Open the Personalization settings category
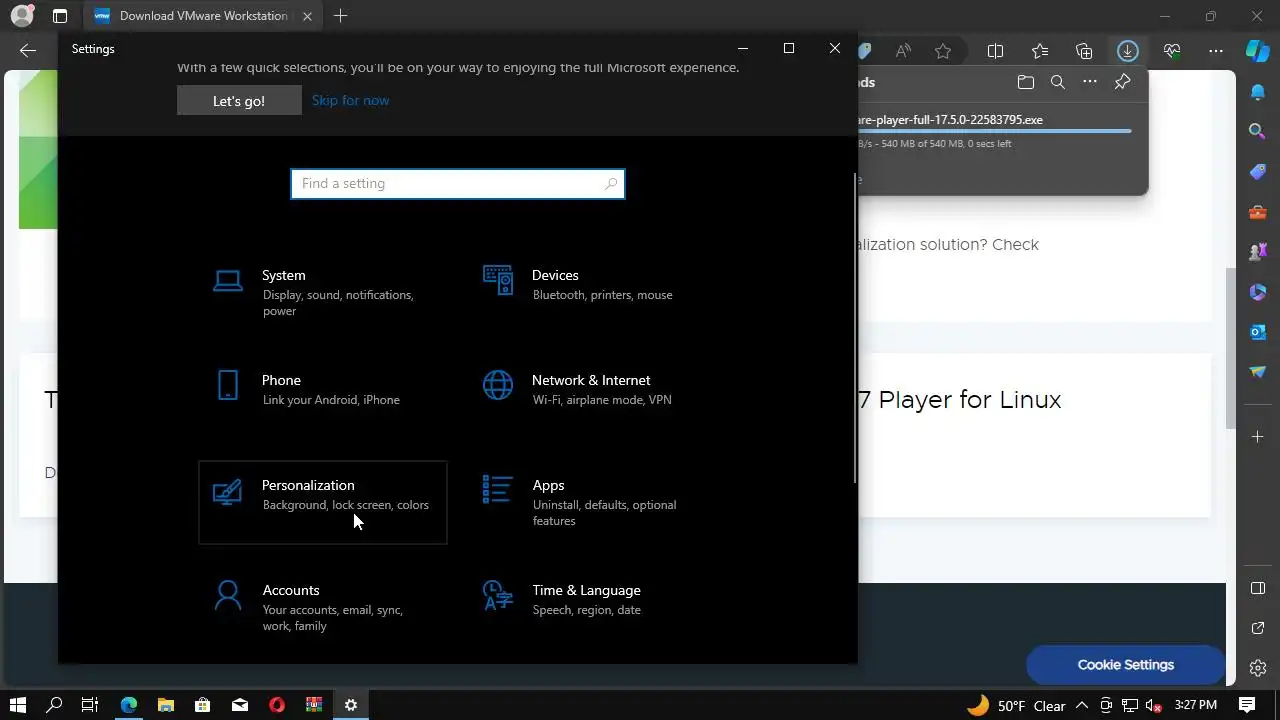The image size is (1280, 720). coord(322,502)
